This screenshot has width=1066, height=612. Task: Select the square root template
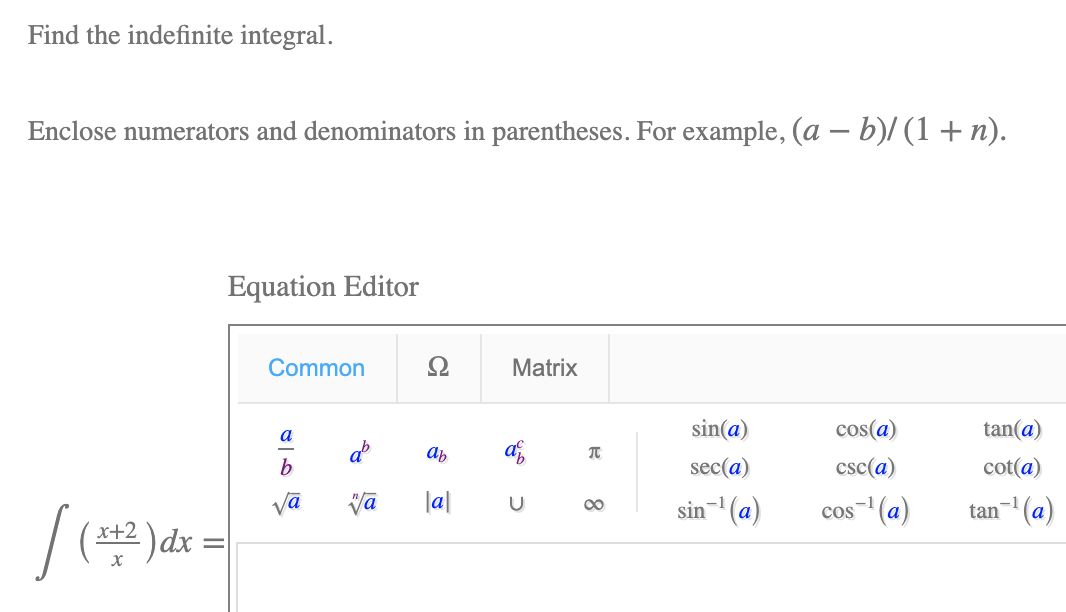click(285, 500)
